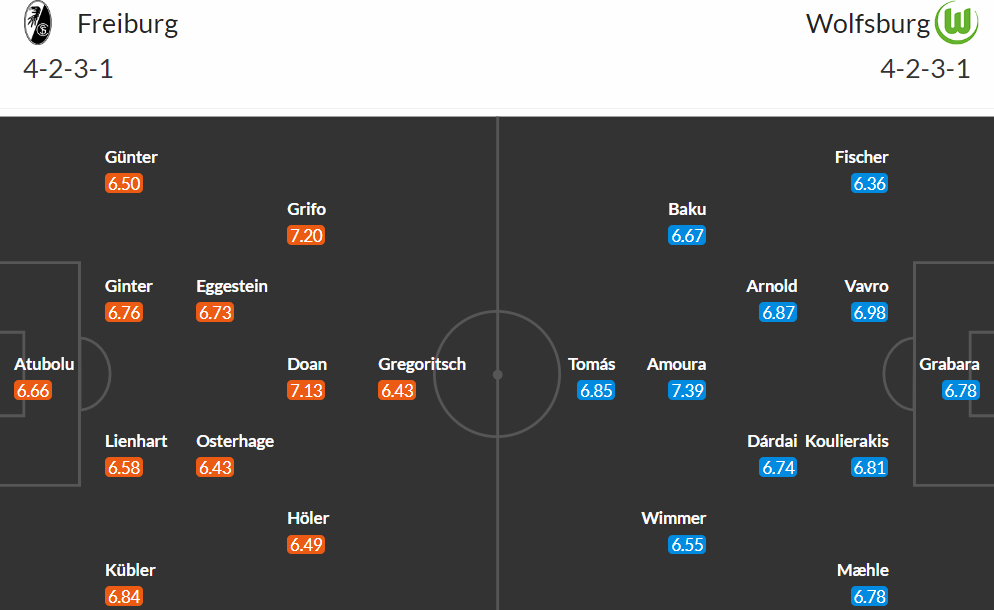This screenshot has width=994, height=610.
Task: Click Günter's 6.50 rating badge
Action: coord(124,183)
